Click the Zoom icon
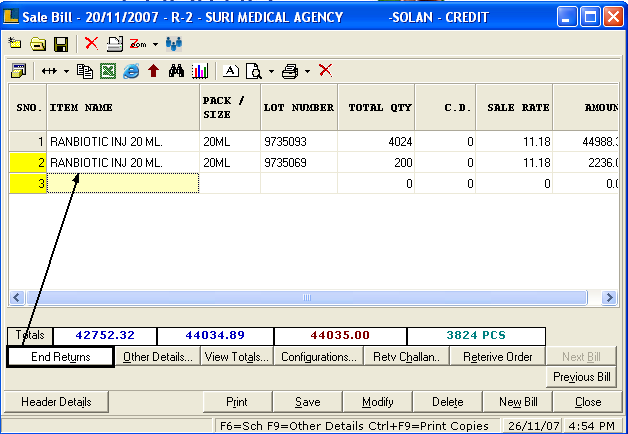 click(x=138, y=44)
